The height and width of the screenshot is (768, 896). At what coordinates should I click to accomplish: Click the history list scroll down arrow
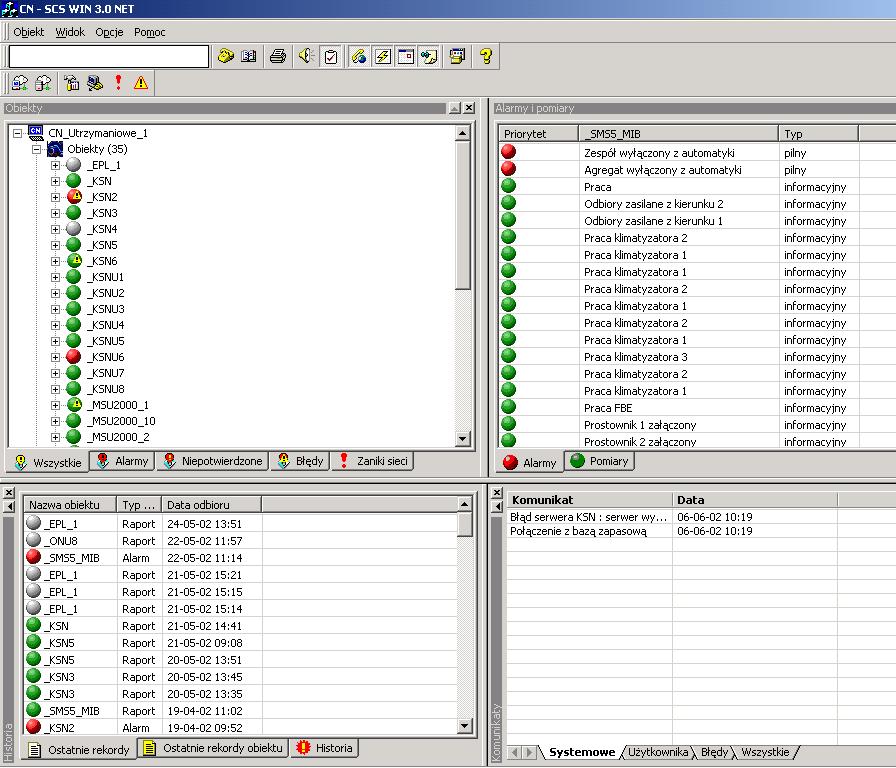465,726
